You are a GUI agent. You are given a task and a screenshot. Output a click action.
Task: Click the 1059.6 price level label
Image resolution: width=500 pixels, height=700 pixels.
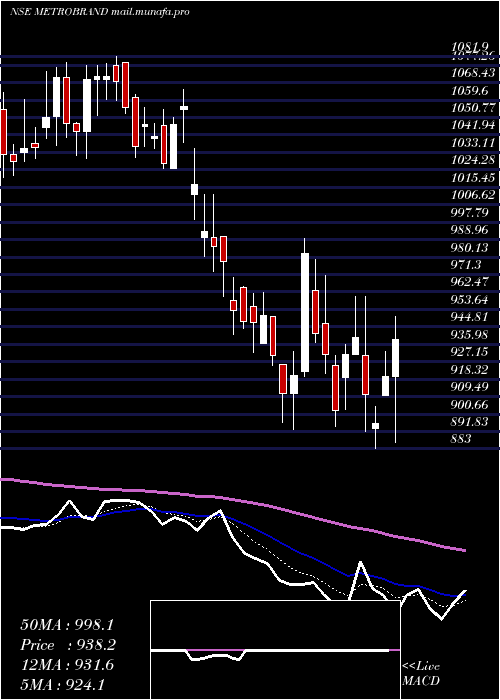[x=469, y=90]
